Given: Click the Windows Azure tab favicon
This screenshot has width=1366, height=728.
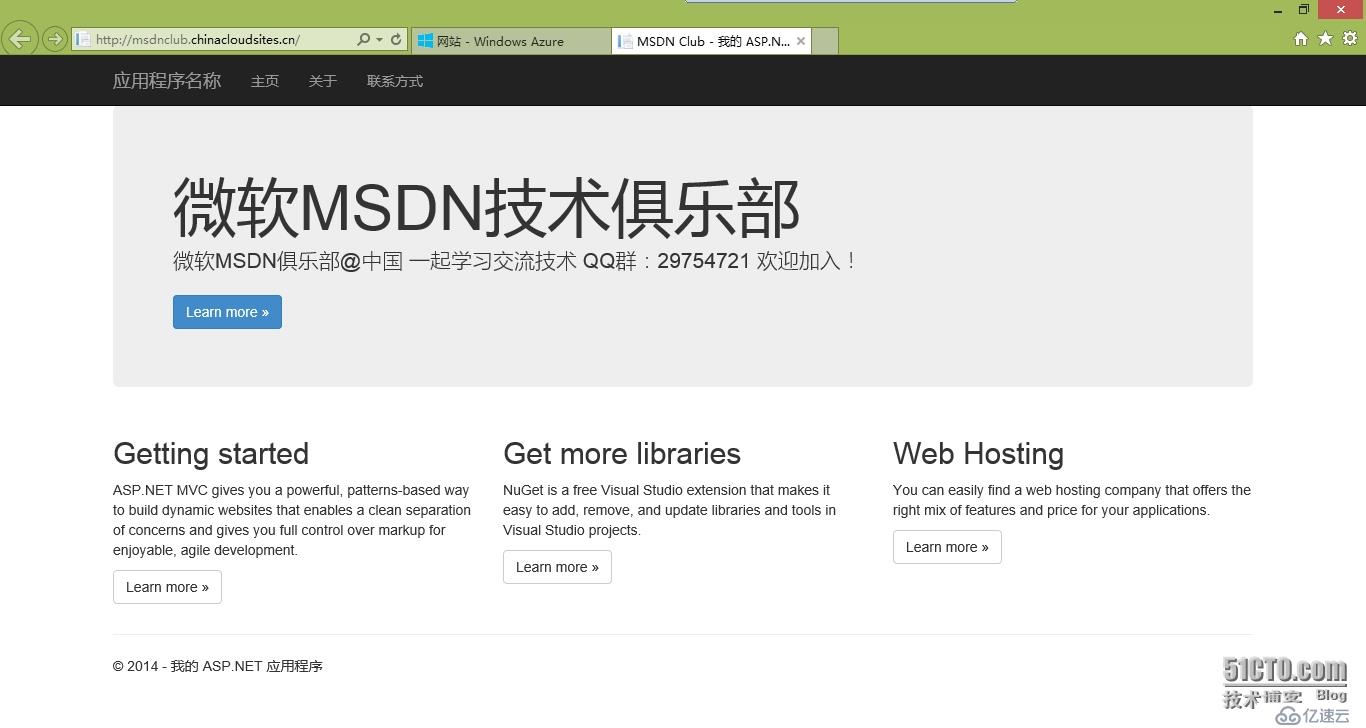Looking at the screenshot, I should click(x=425, y=41).
